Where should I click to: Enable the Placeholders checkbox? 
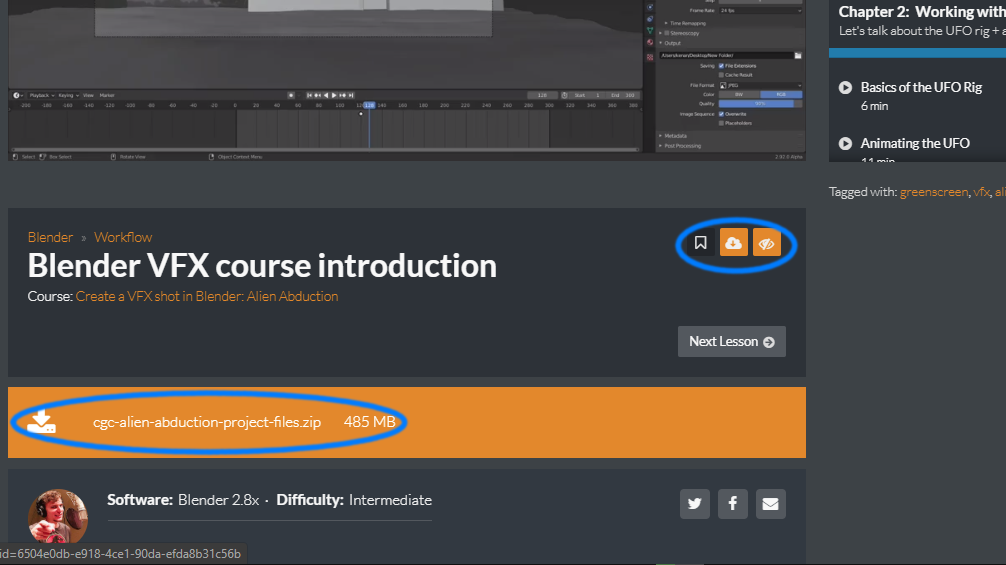(721, 123)
